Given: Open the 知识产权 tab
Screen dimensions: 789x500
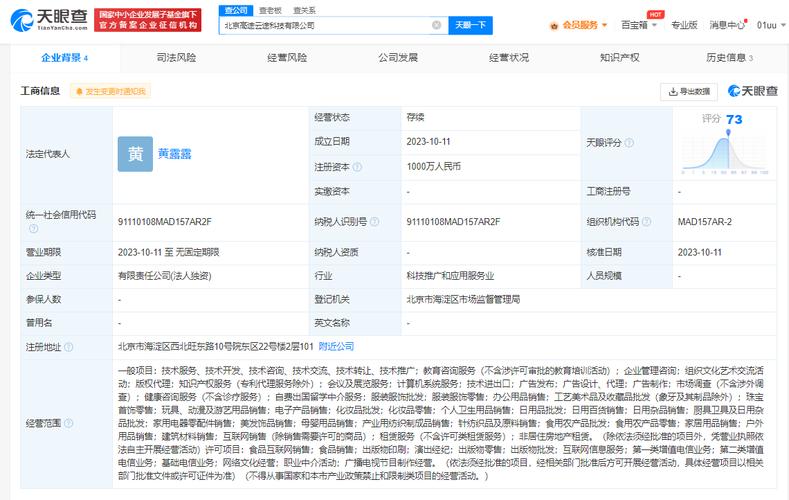Looking at the screenshot, I should point(619,58).
